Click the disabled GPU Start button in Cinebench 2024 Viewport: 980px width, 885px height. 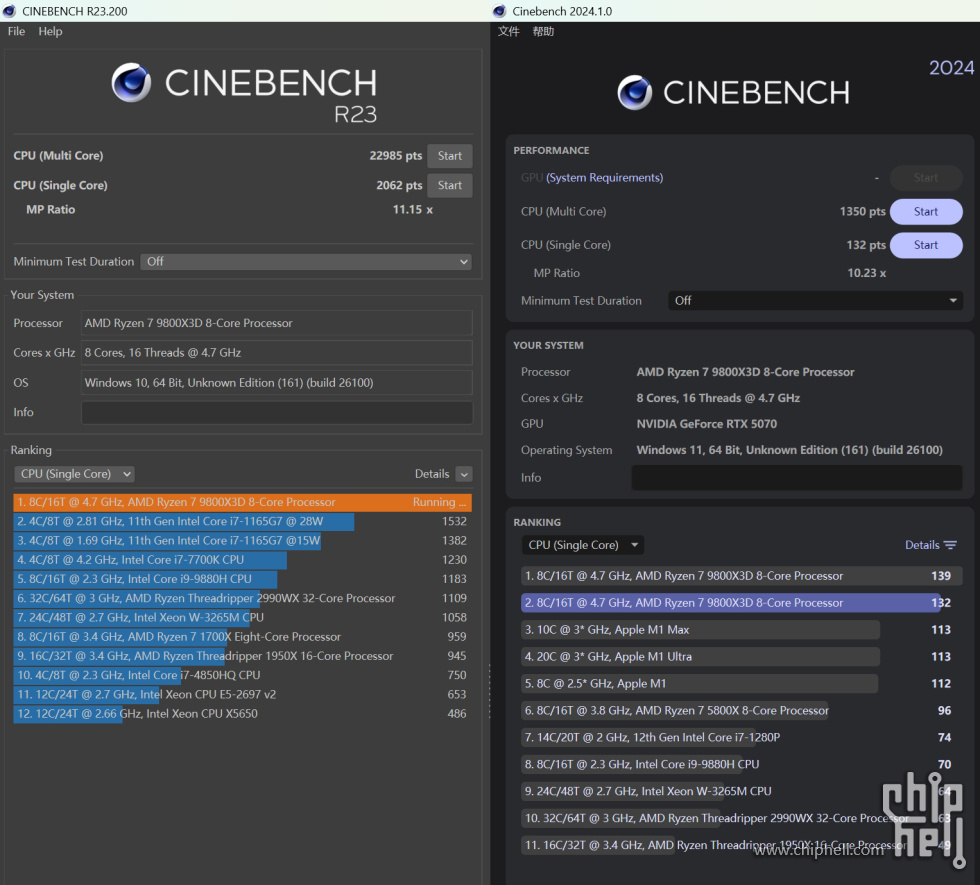(926, 178)
